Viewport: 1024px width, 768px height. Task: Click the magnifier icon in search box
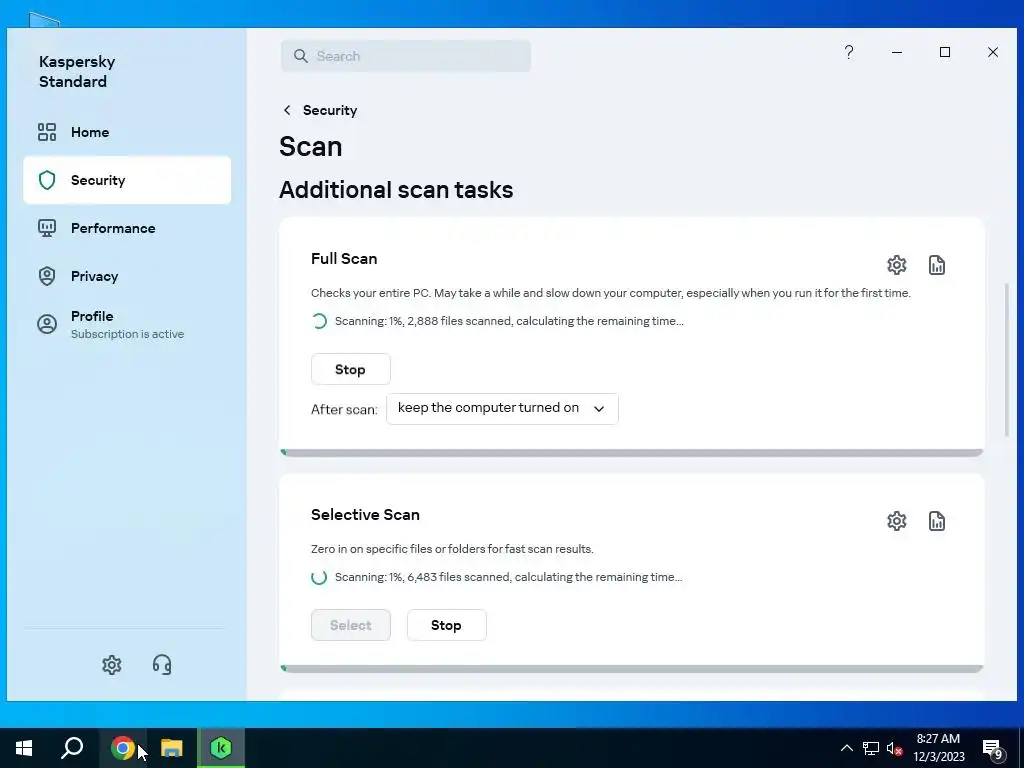(300, 56)
